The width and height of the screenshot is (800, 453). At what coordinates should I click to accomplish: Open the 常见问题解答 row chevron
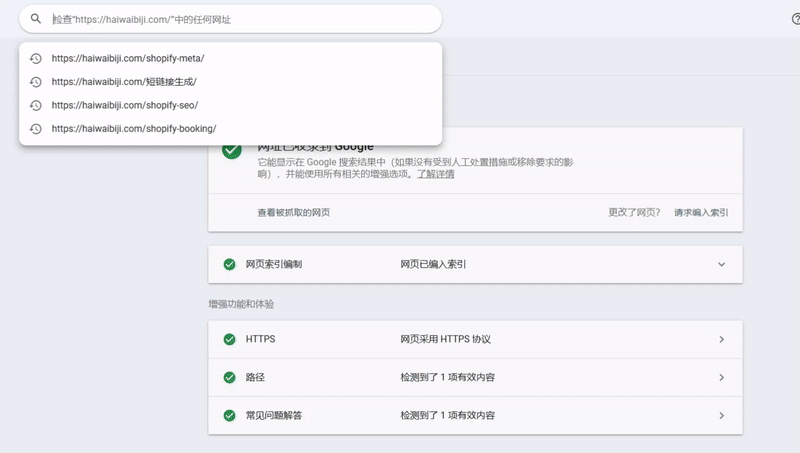point(721,416)
